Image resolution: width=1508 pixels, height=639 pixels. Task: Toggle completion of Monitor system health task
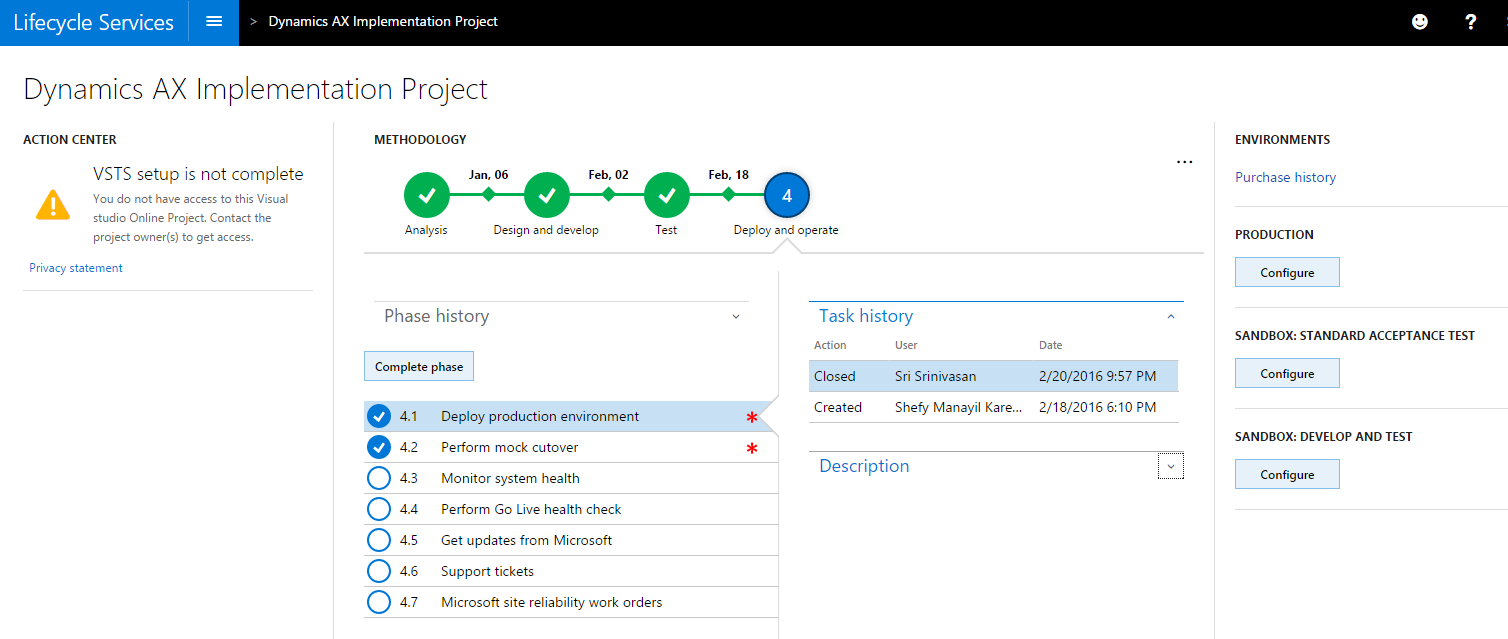[x=379, y=479]
